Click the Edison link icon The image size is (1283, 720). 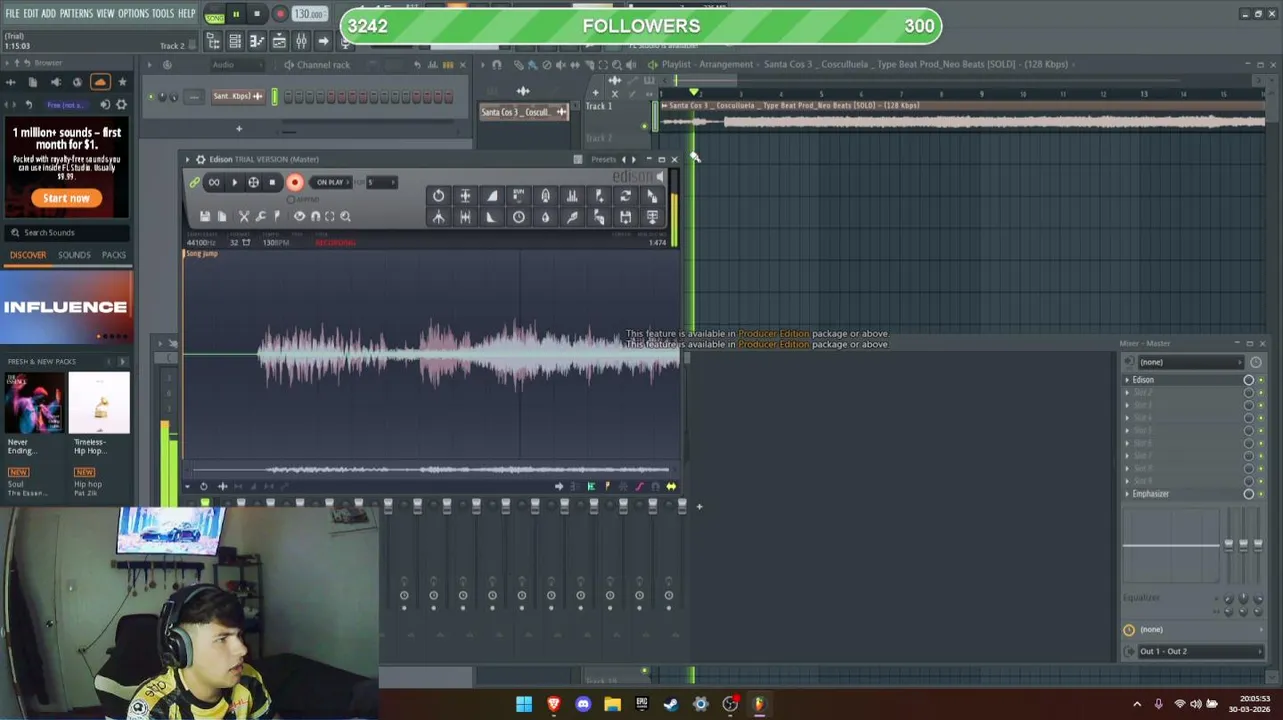(x=195, y=182)
